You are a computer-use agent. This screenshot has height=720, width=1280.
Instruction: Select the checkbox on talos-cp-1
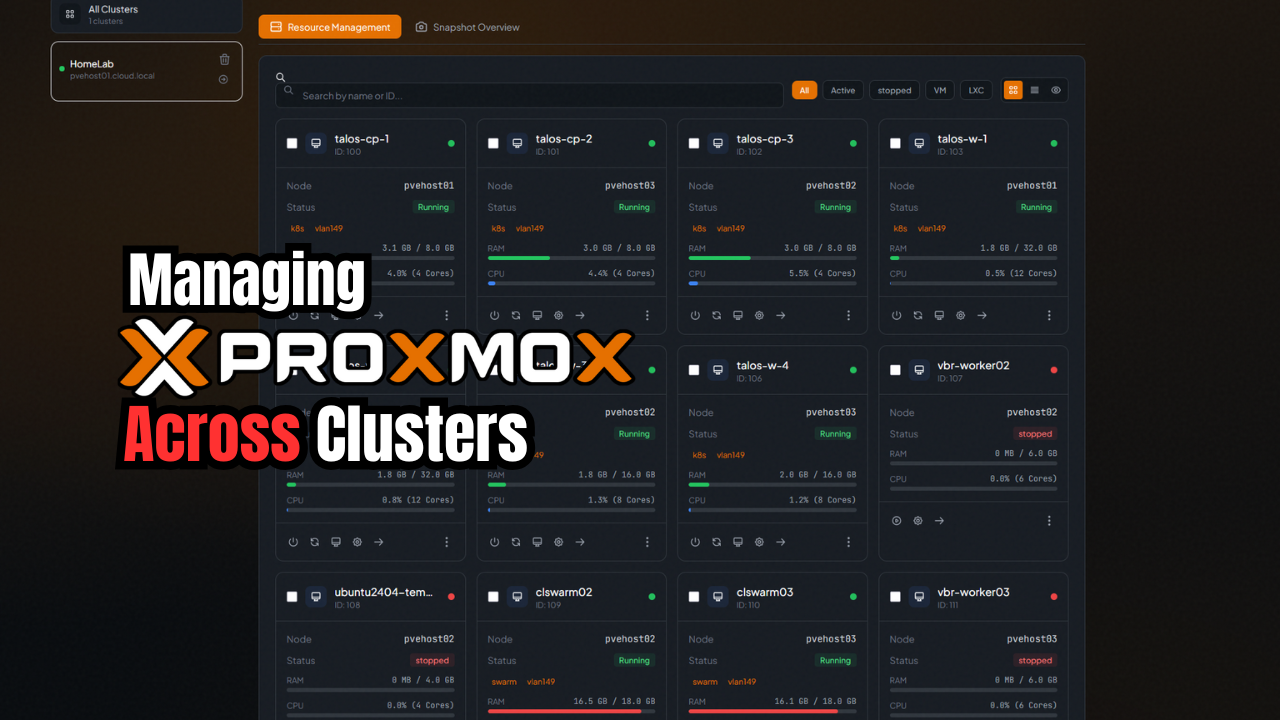pyautogui.click(x=292, y=143)
